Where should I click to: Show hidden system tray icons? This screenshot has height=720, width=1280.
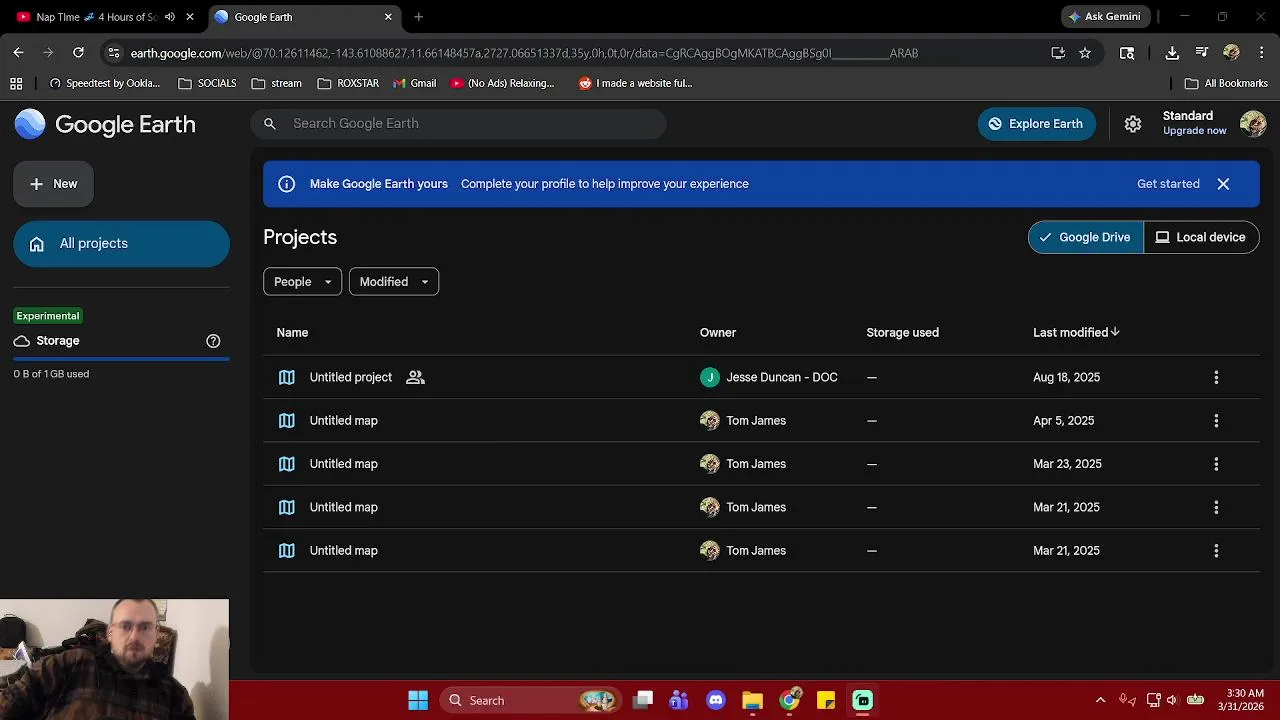[1101, 700]
